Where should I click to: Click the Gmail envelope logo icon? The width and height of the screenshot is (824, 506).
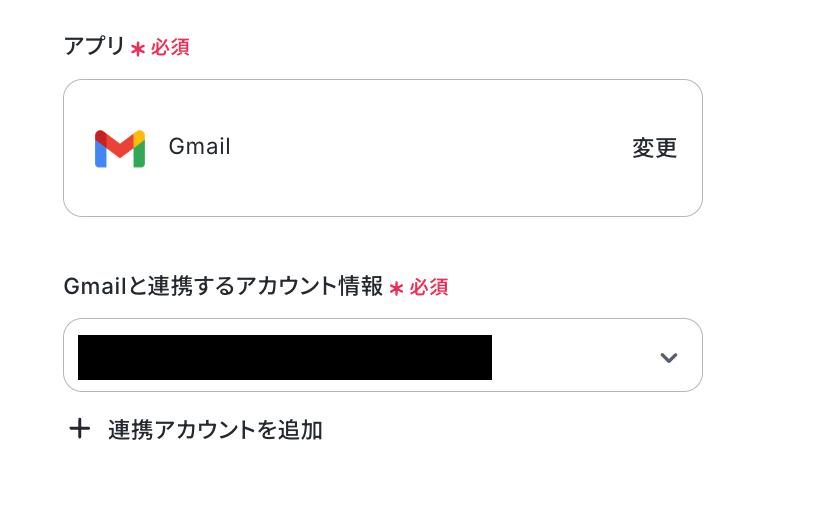[x=120, y=148]
